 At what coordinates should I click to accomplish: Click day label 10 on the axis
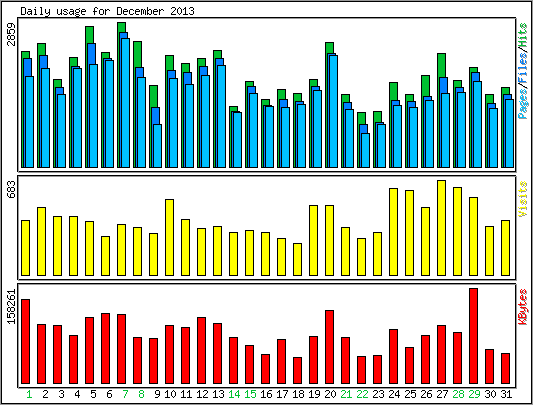[x=170, y=394]
